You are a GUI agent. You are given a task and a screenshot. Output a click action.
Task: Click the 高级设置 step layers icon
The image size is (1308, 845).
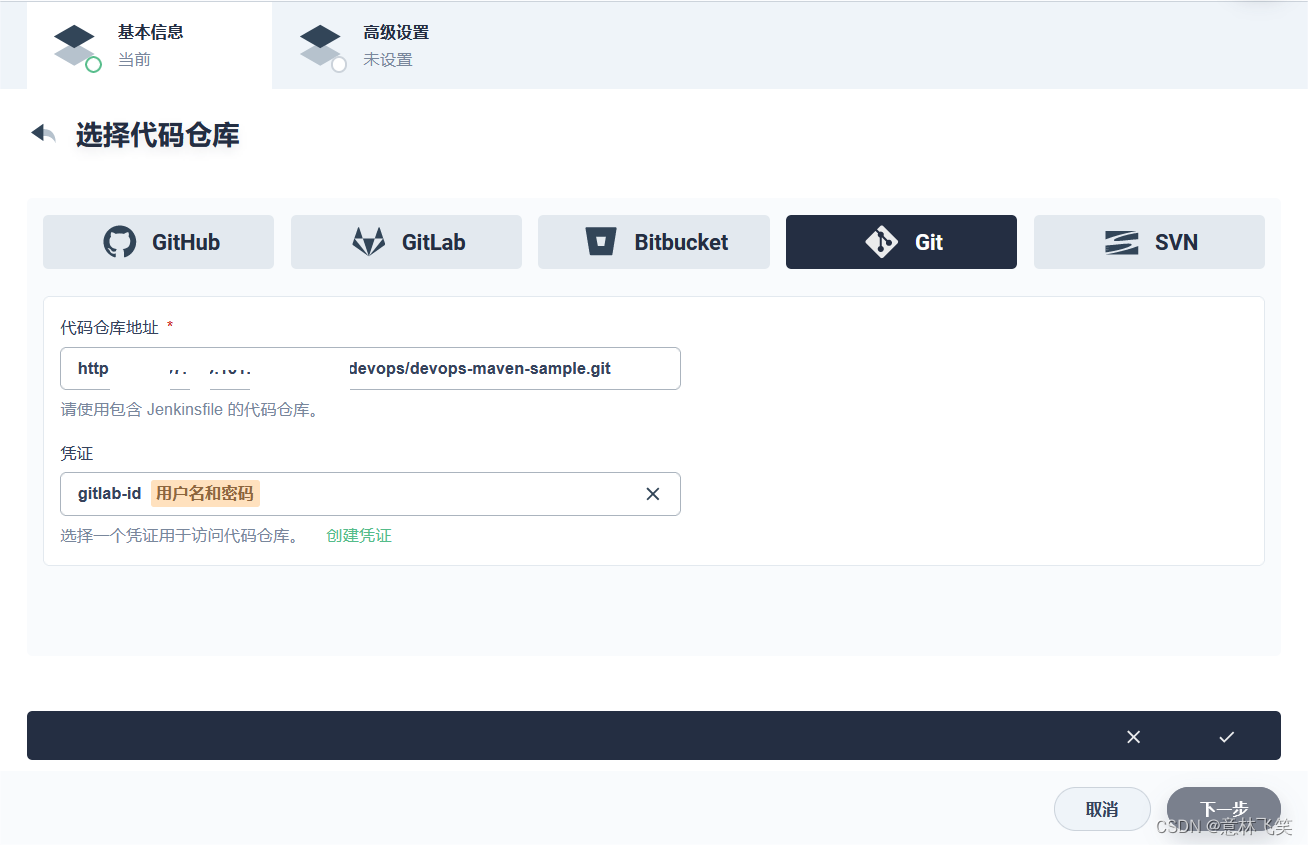321,46
